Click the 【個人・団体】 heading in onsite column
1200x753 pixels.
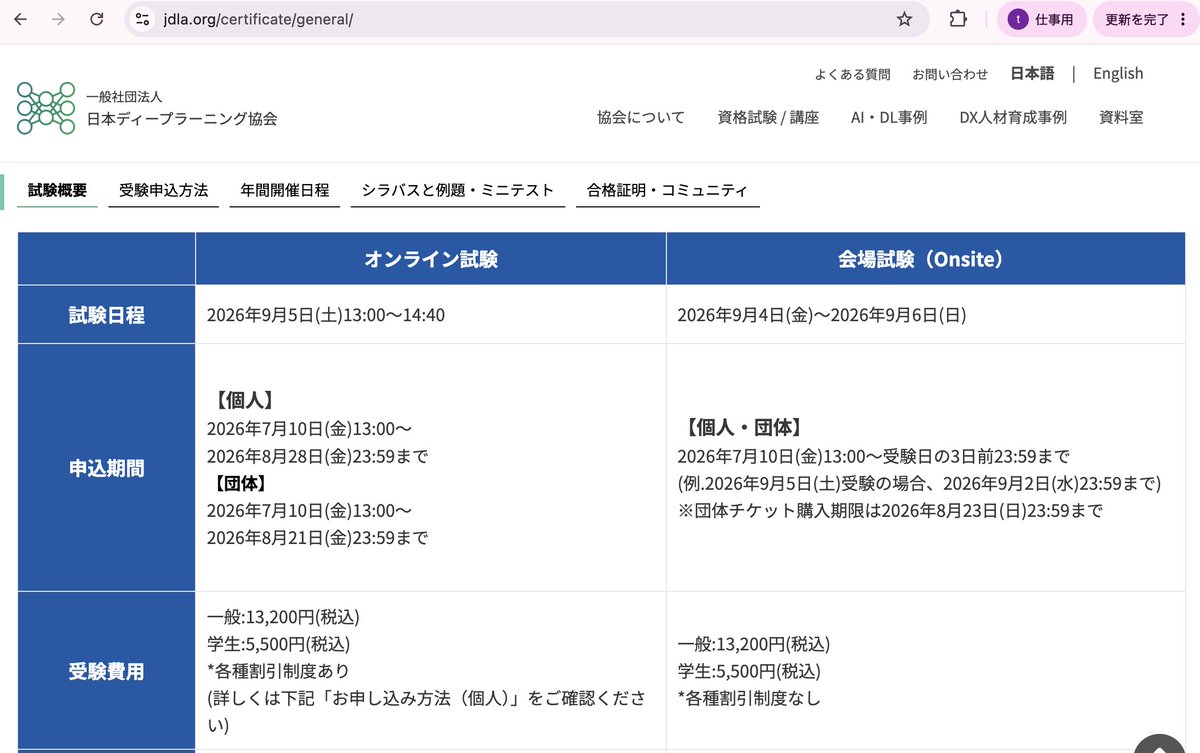[x=743, y=429]
